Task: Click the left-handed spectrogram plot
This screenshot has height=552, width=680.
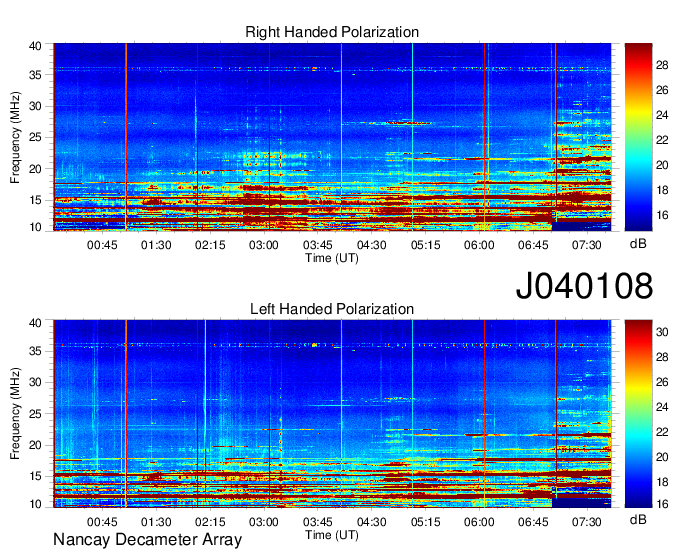Action: click(x=332, y=414)
